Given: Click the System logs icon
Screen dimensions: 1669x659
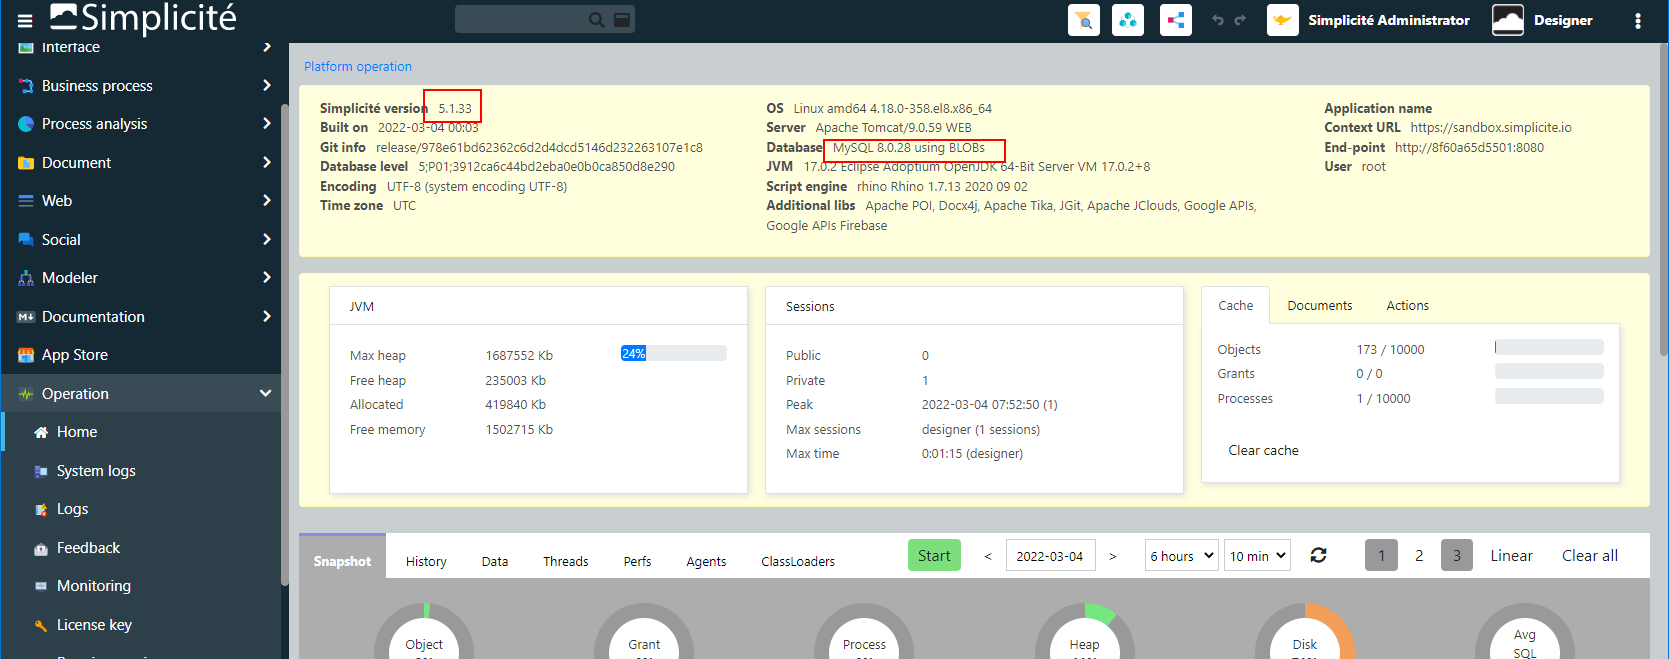Looking at the screenshot, I should point(41,471).
